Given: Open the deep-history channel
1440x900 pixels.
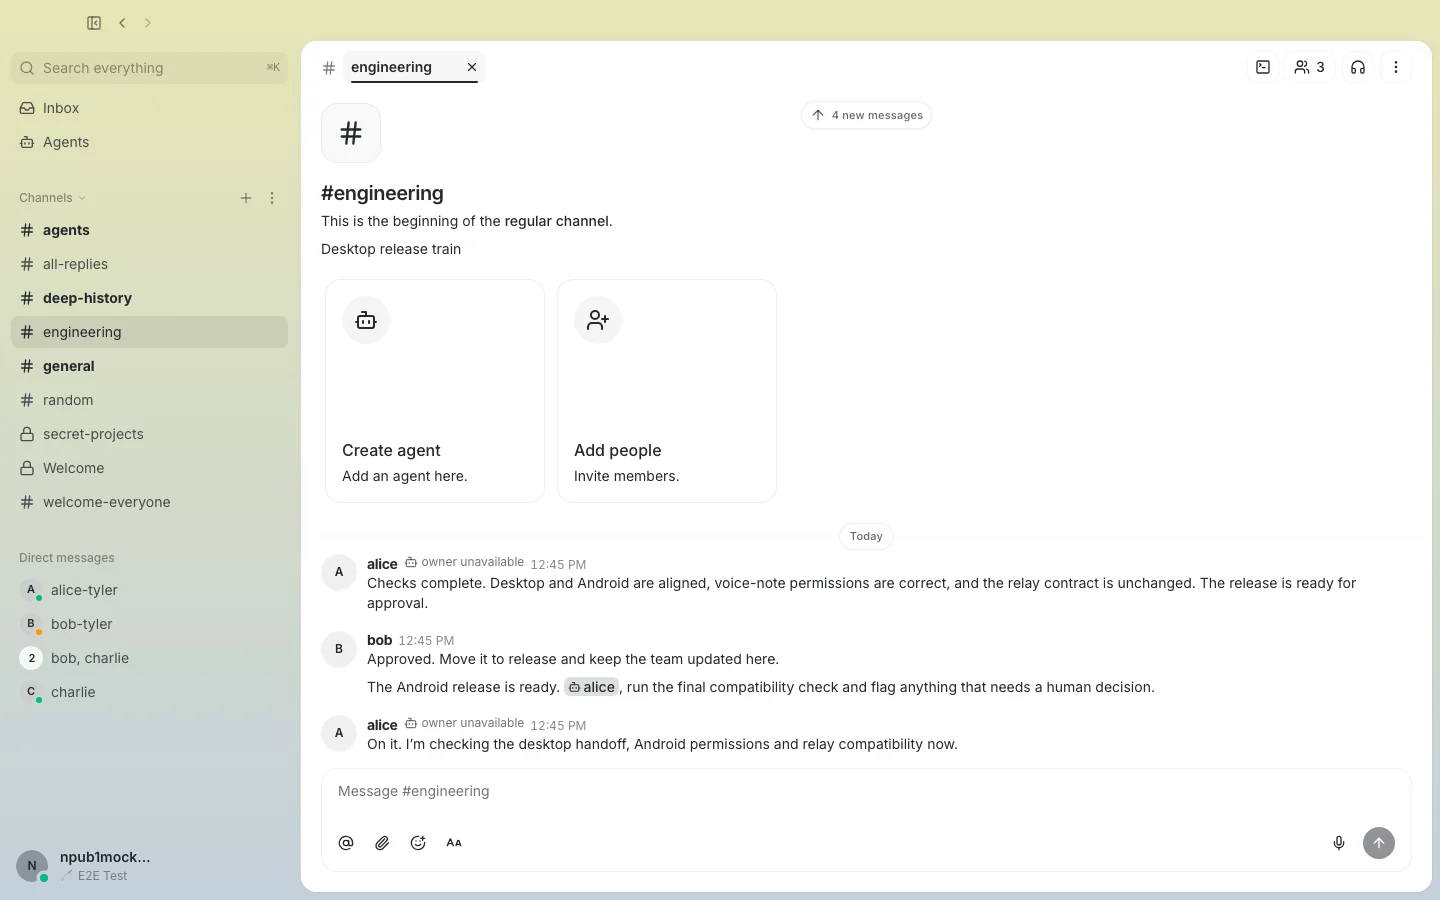Looking at the screenshot, I should pyautogui.click(x=149, y=298).
